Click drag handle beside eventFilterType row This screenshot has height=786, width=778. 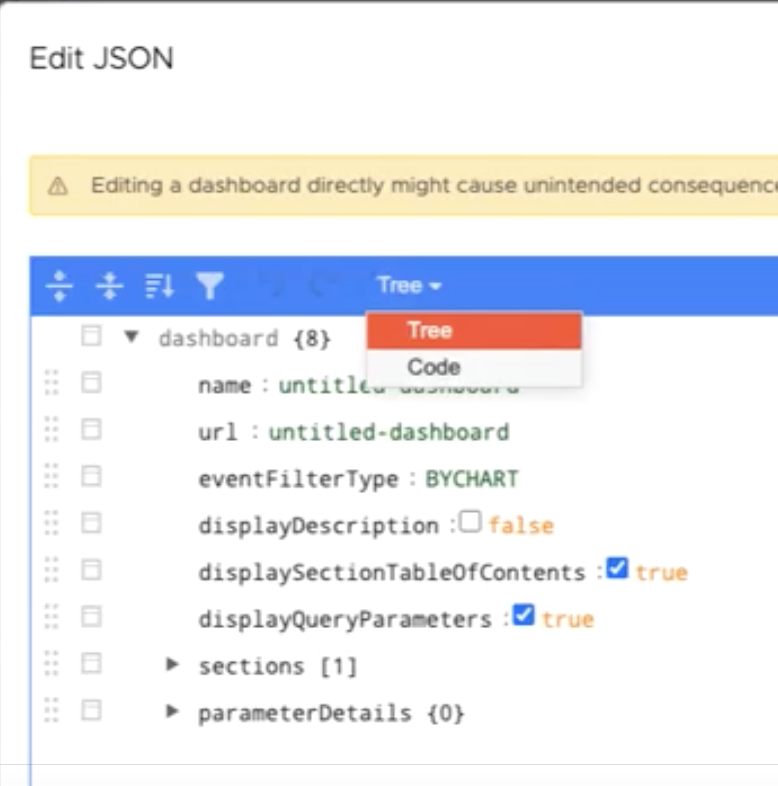point(52,477)
